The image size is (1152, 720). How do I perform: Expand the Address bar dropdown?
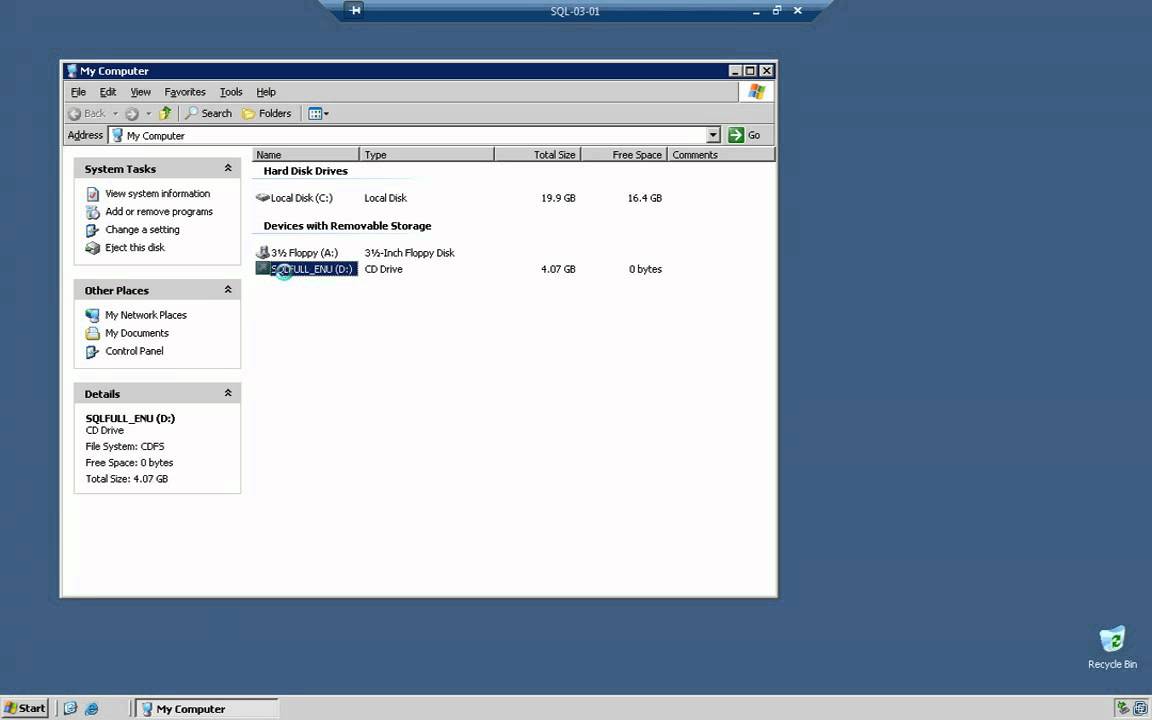(x=713, y=135)
